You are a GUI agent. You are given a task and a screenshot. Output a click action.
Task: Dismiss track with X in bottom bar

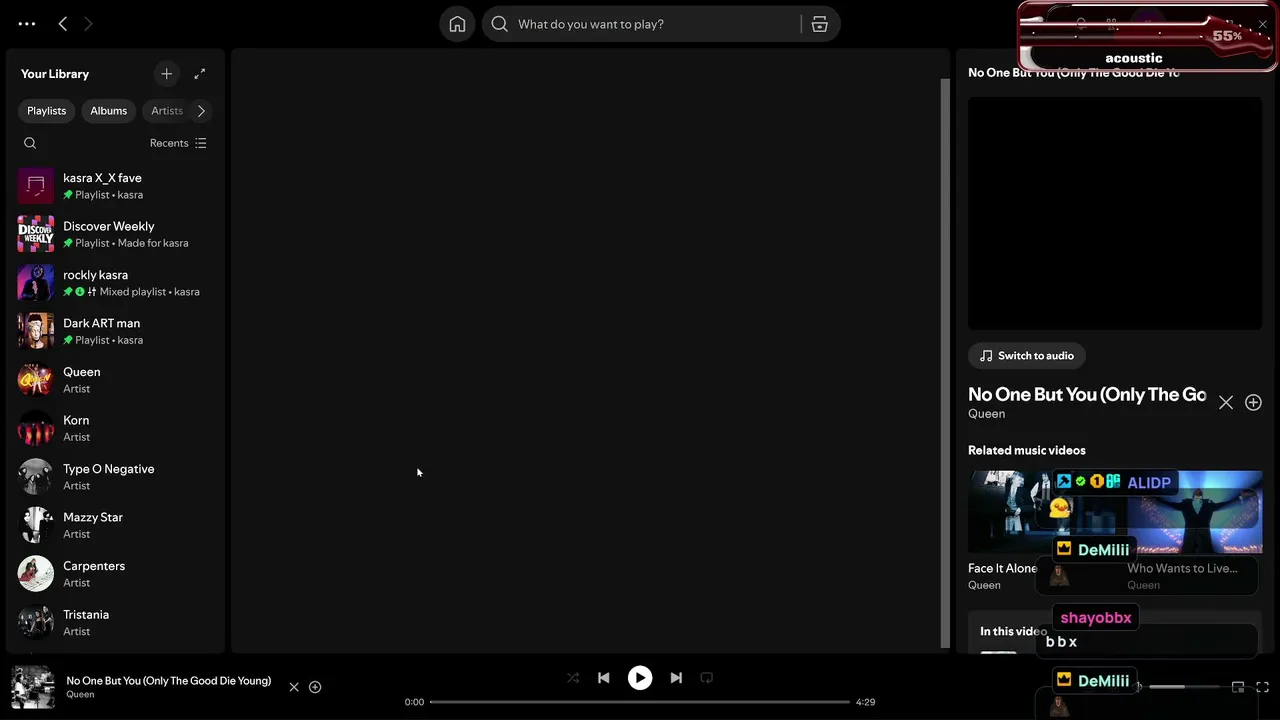click(x=294, y=687)
